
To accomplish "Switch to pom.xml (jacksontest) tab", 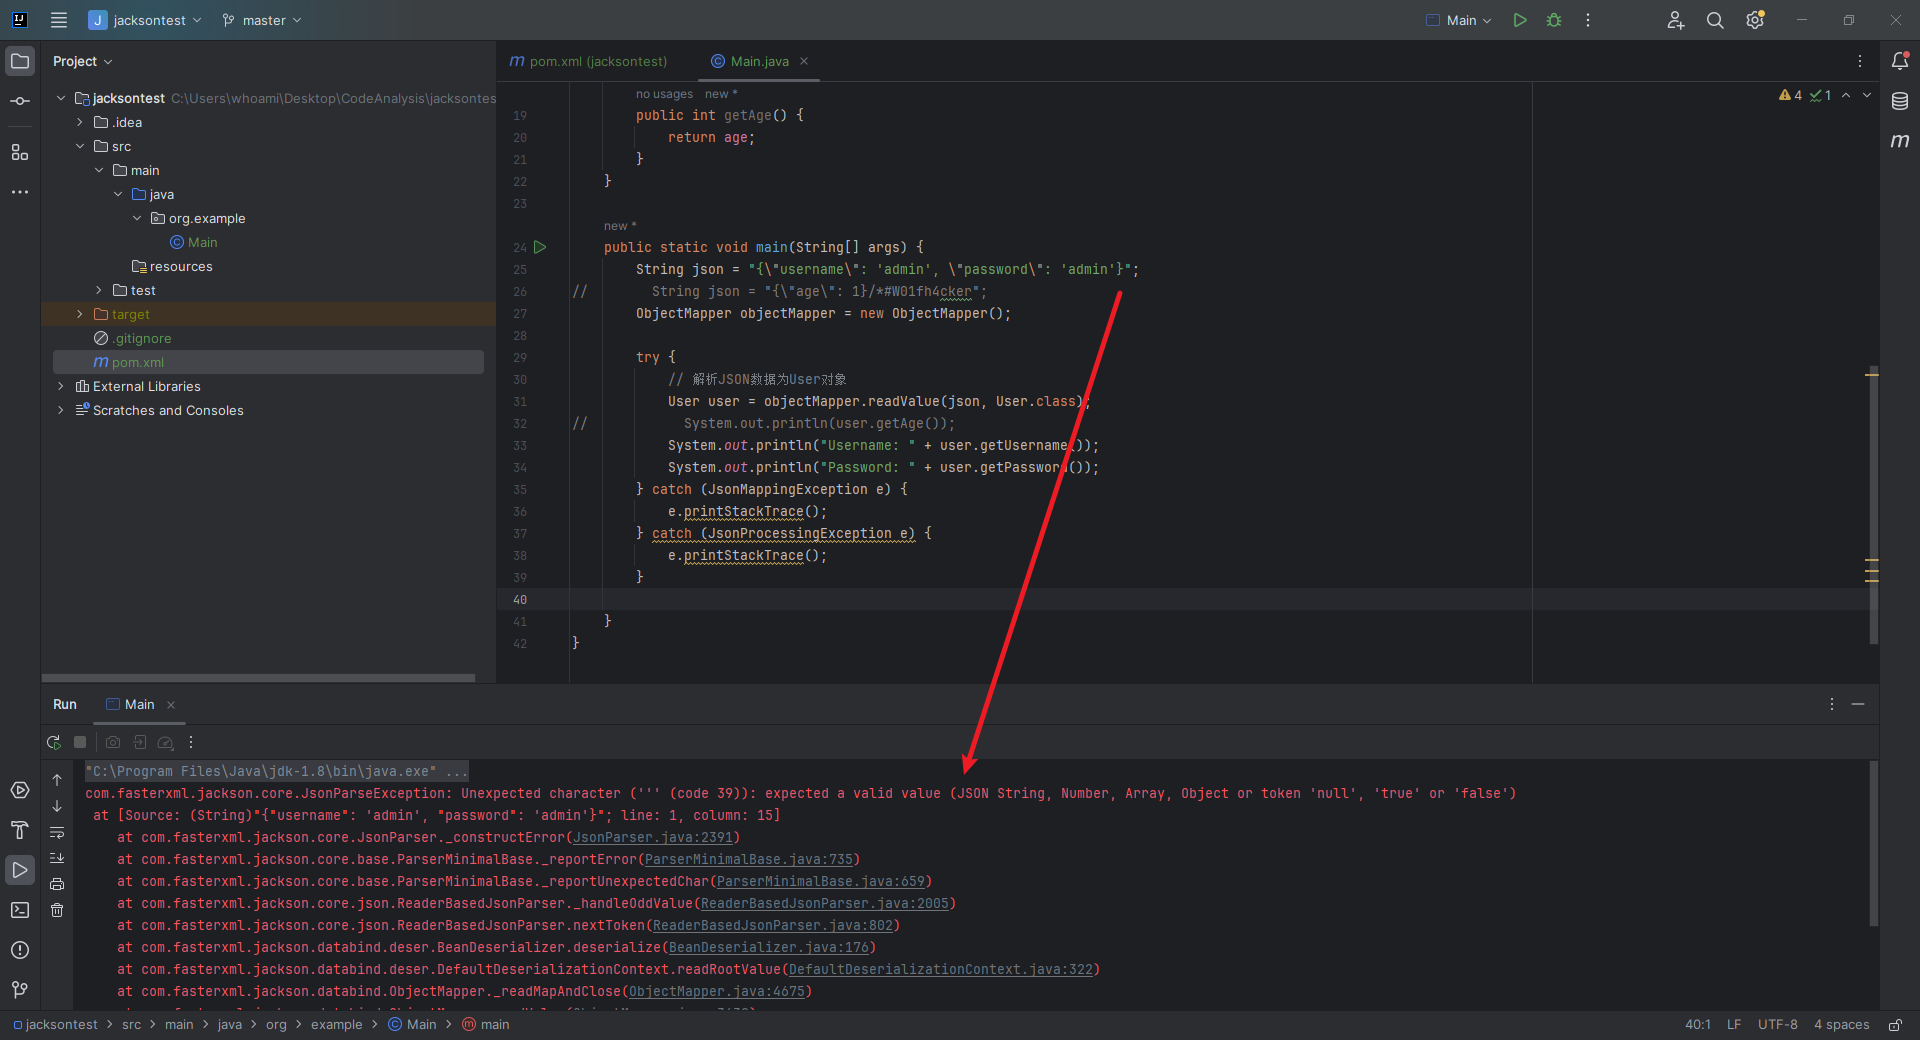I will [x=588, y=61].
